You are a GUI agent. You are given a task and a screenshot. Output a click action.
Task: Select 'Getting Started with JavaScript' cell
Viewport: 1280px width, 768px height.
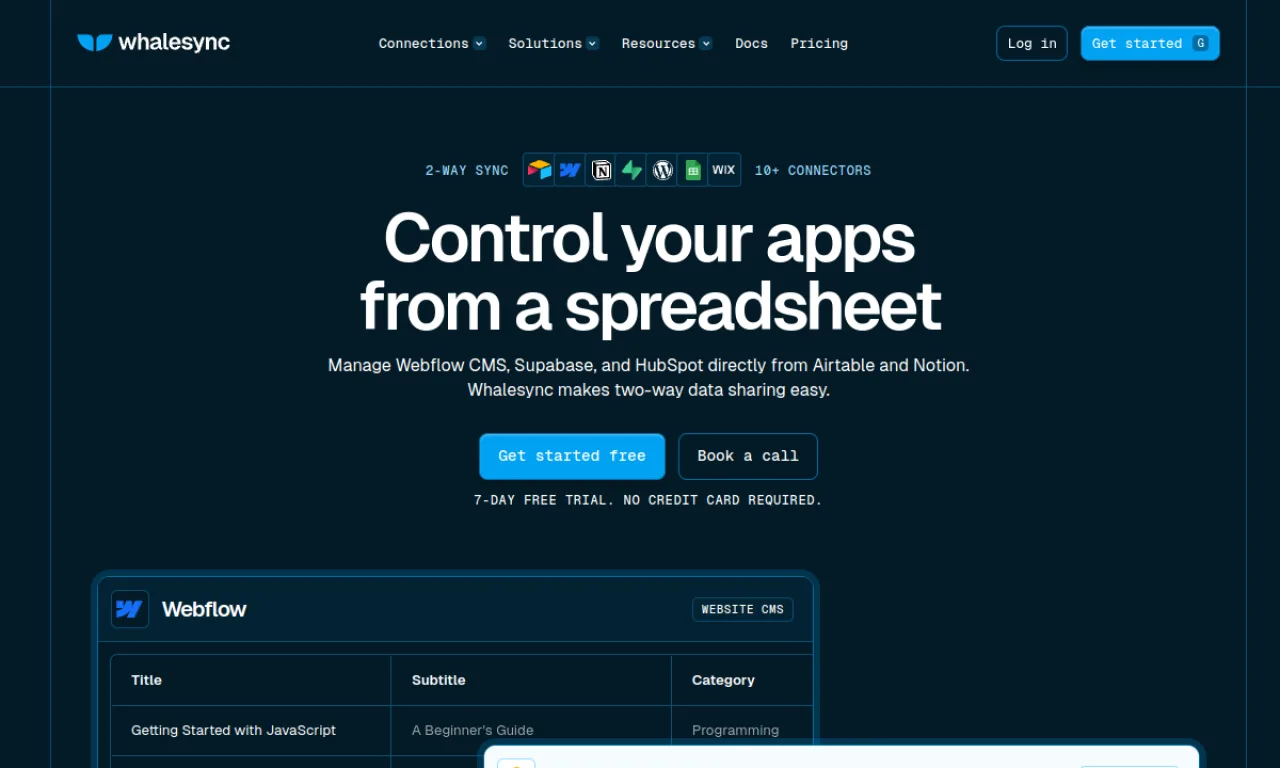[250, 730]
